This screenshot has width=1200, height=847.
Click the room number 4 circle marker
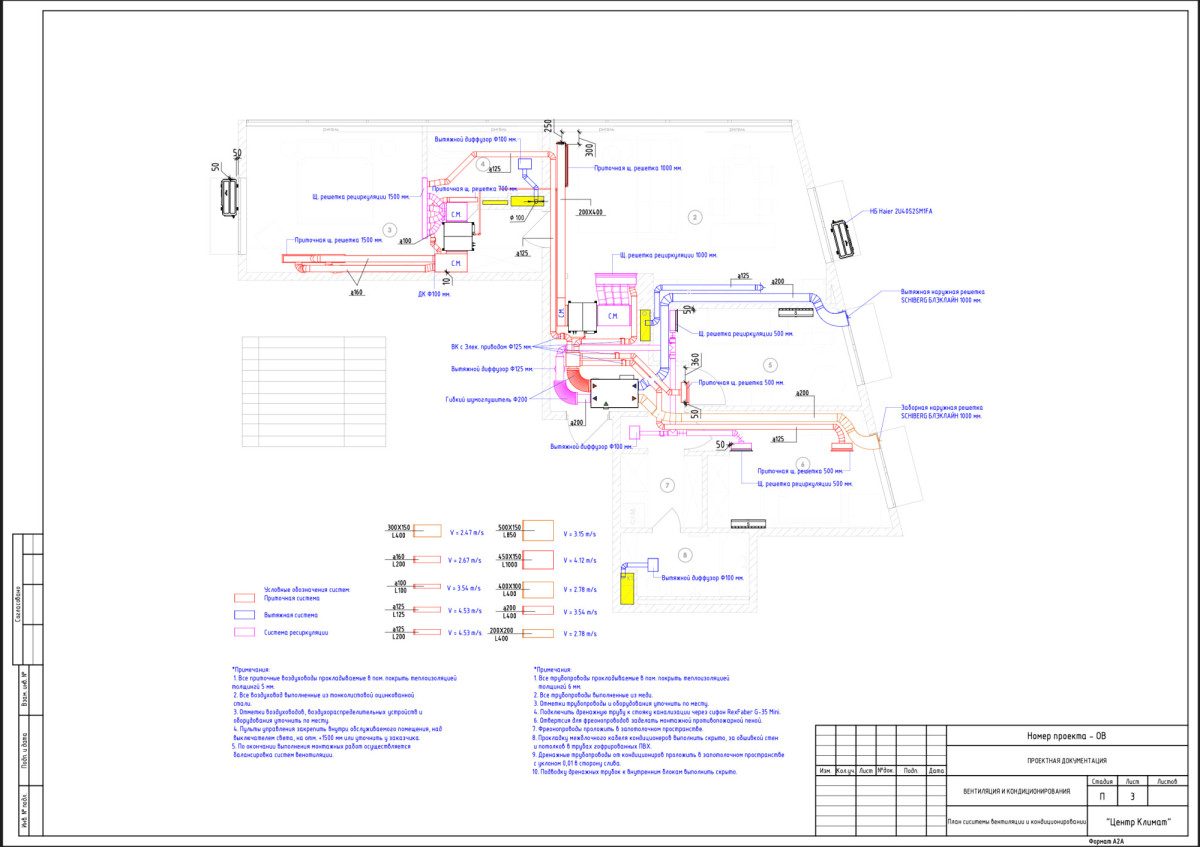coord(482,163)
